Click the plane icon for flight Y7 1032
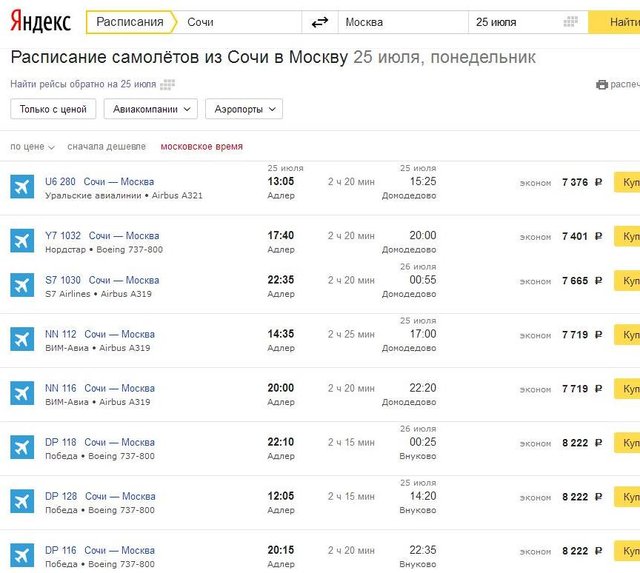 point(22,241)
